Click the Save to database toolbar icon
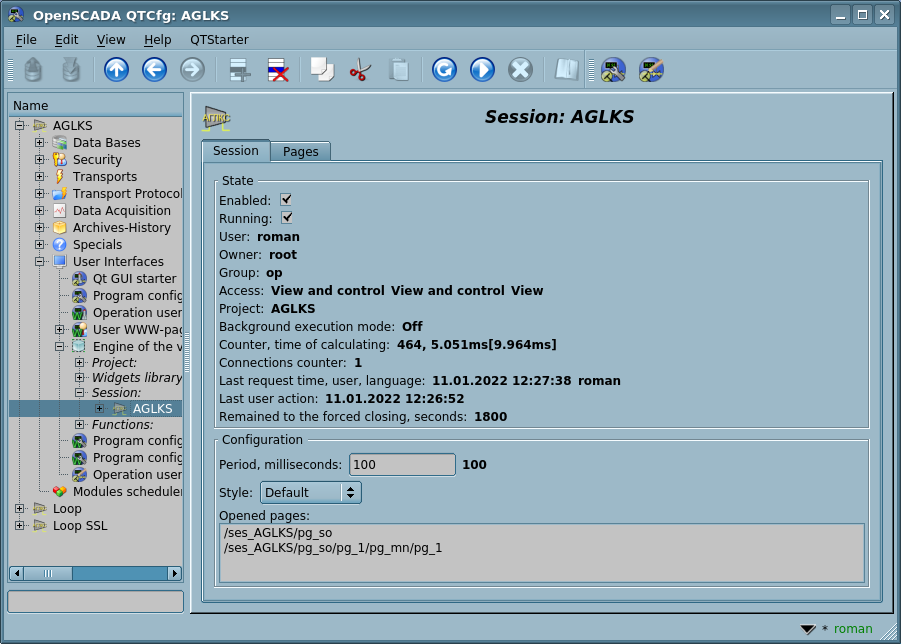 pyautogui.click(x=71, y=70)
